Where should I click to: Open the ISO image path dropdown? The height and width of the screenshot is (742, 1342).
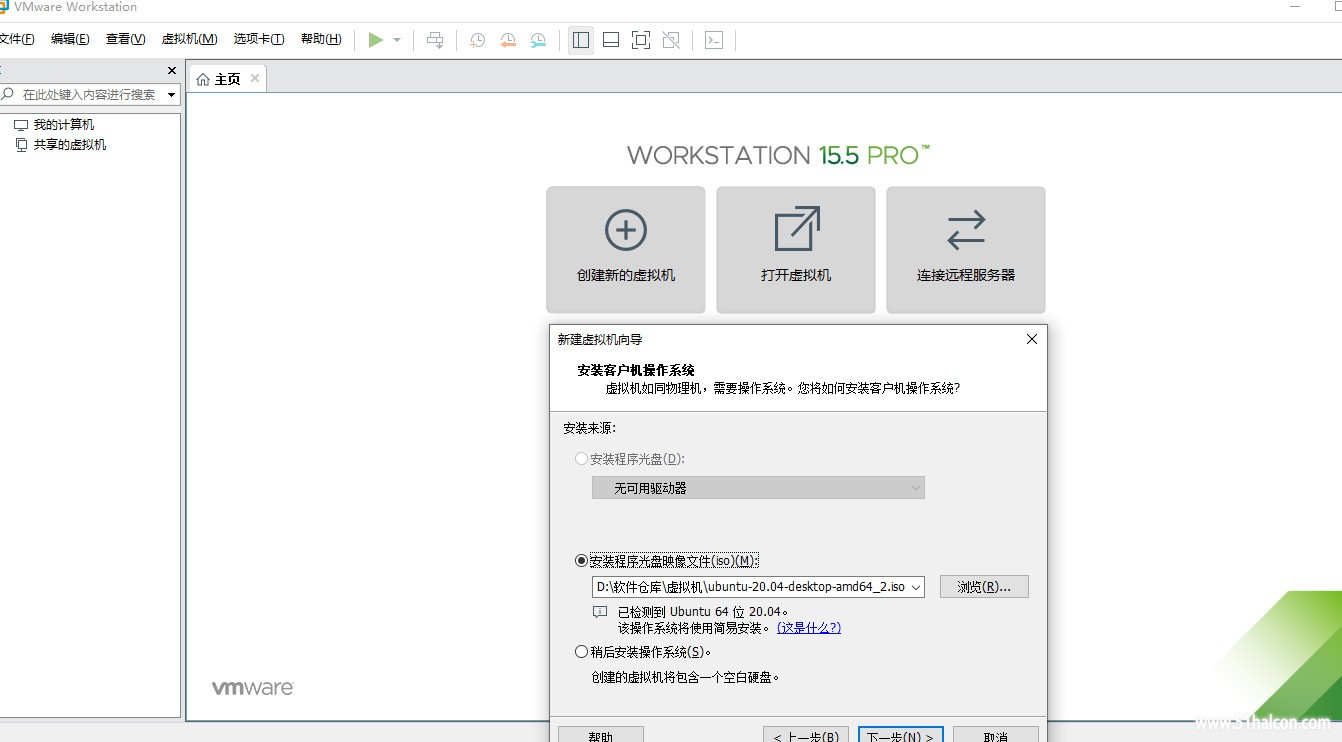pyautogui.click(x=917, y=587)
